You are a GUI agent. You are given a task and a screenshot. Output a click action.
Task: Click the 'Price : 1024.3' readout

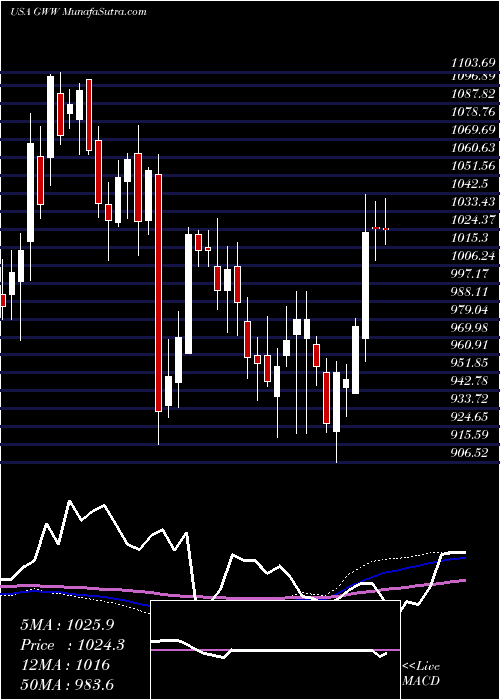pos(72,645)
